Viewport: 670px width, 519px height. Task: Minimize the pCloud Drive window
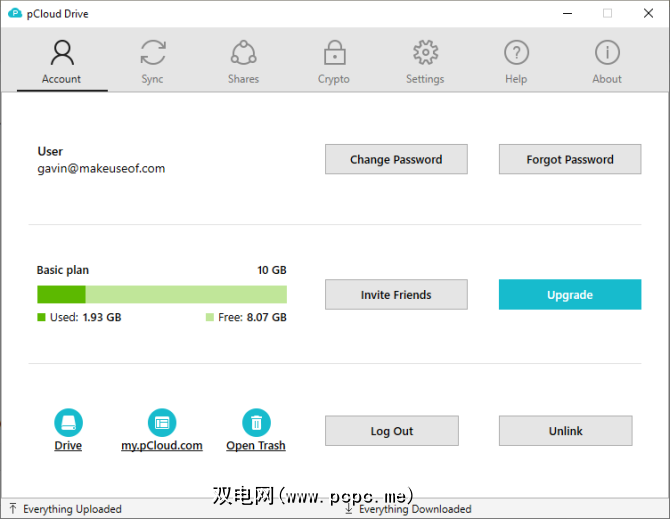[x=567, y=14]
